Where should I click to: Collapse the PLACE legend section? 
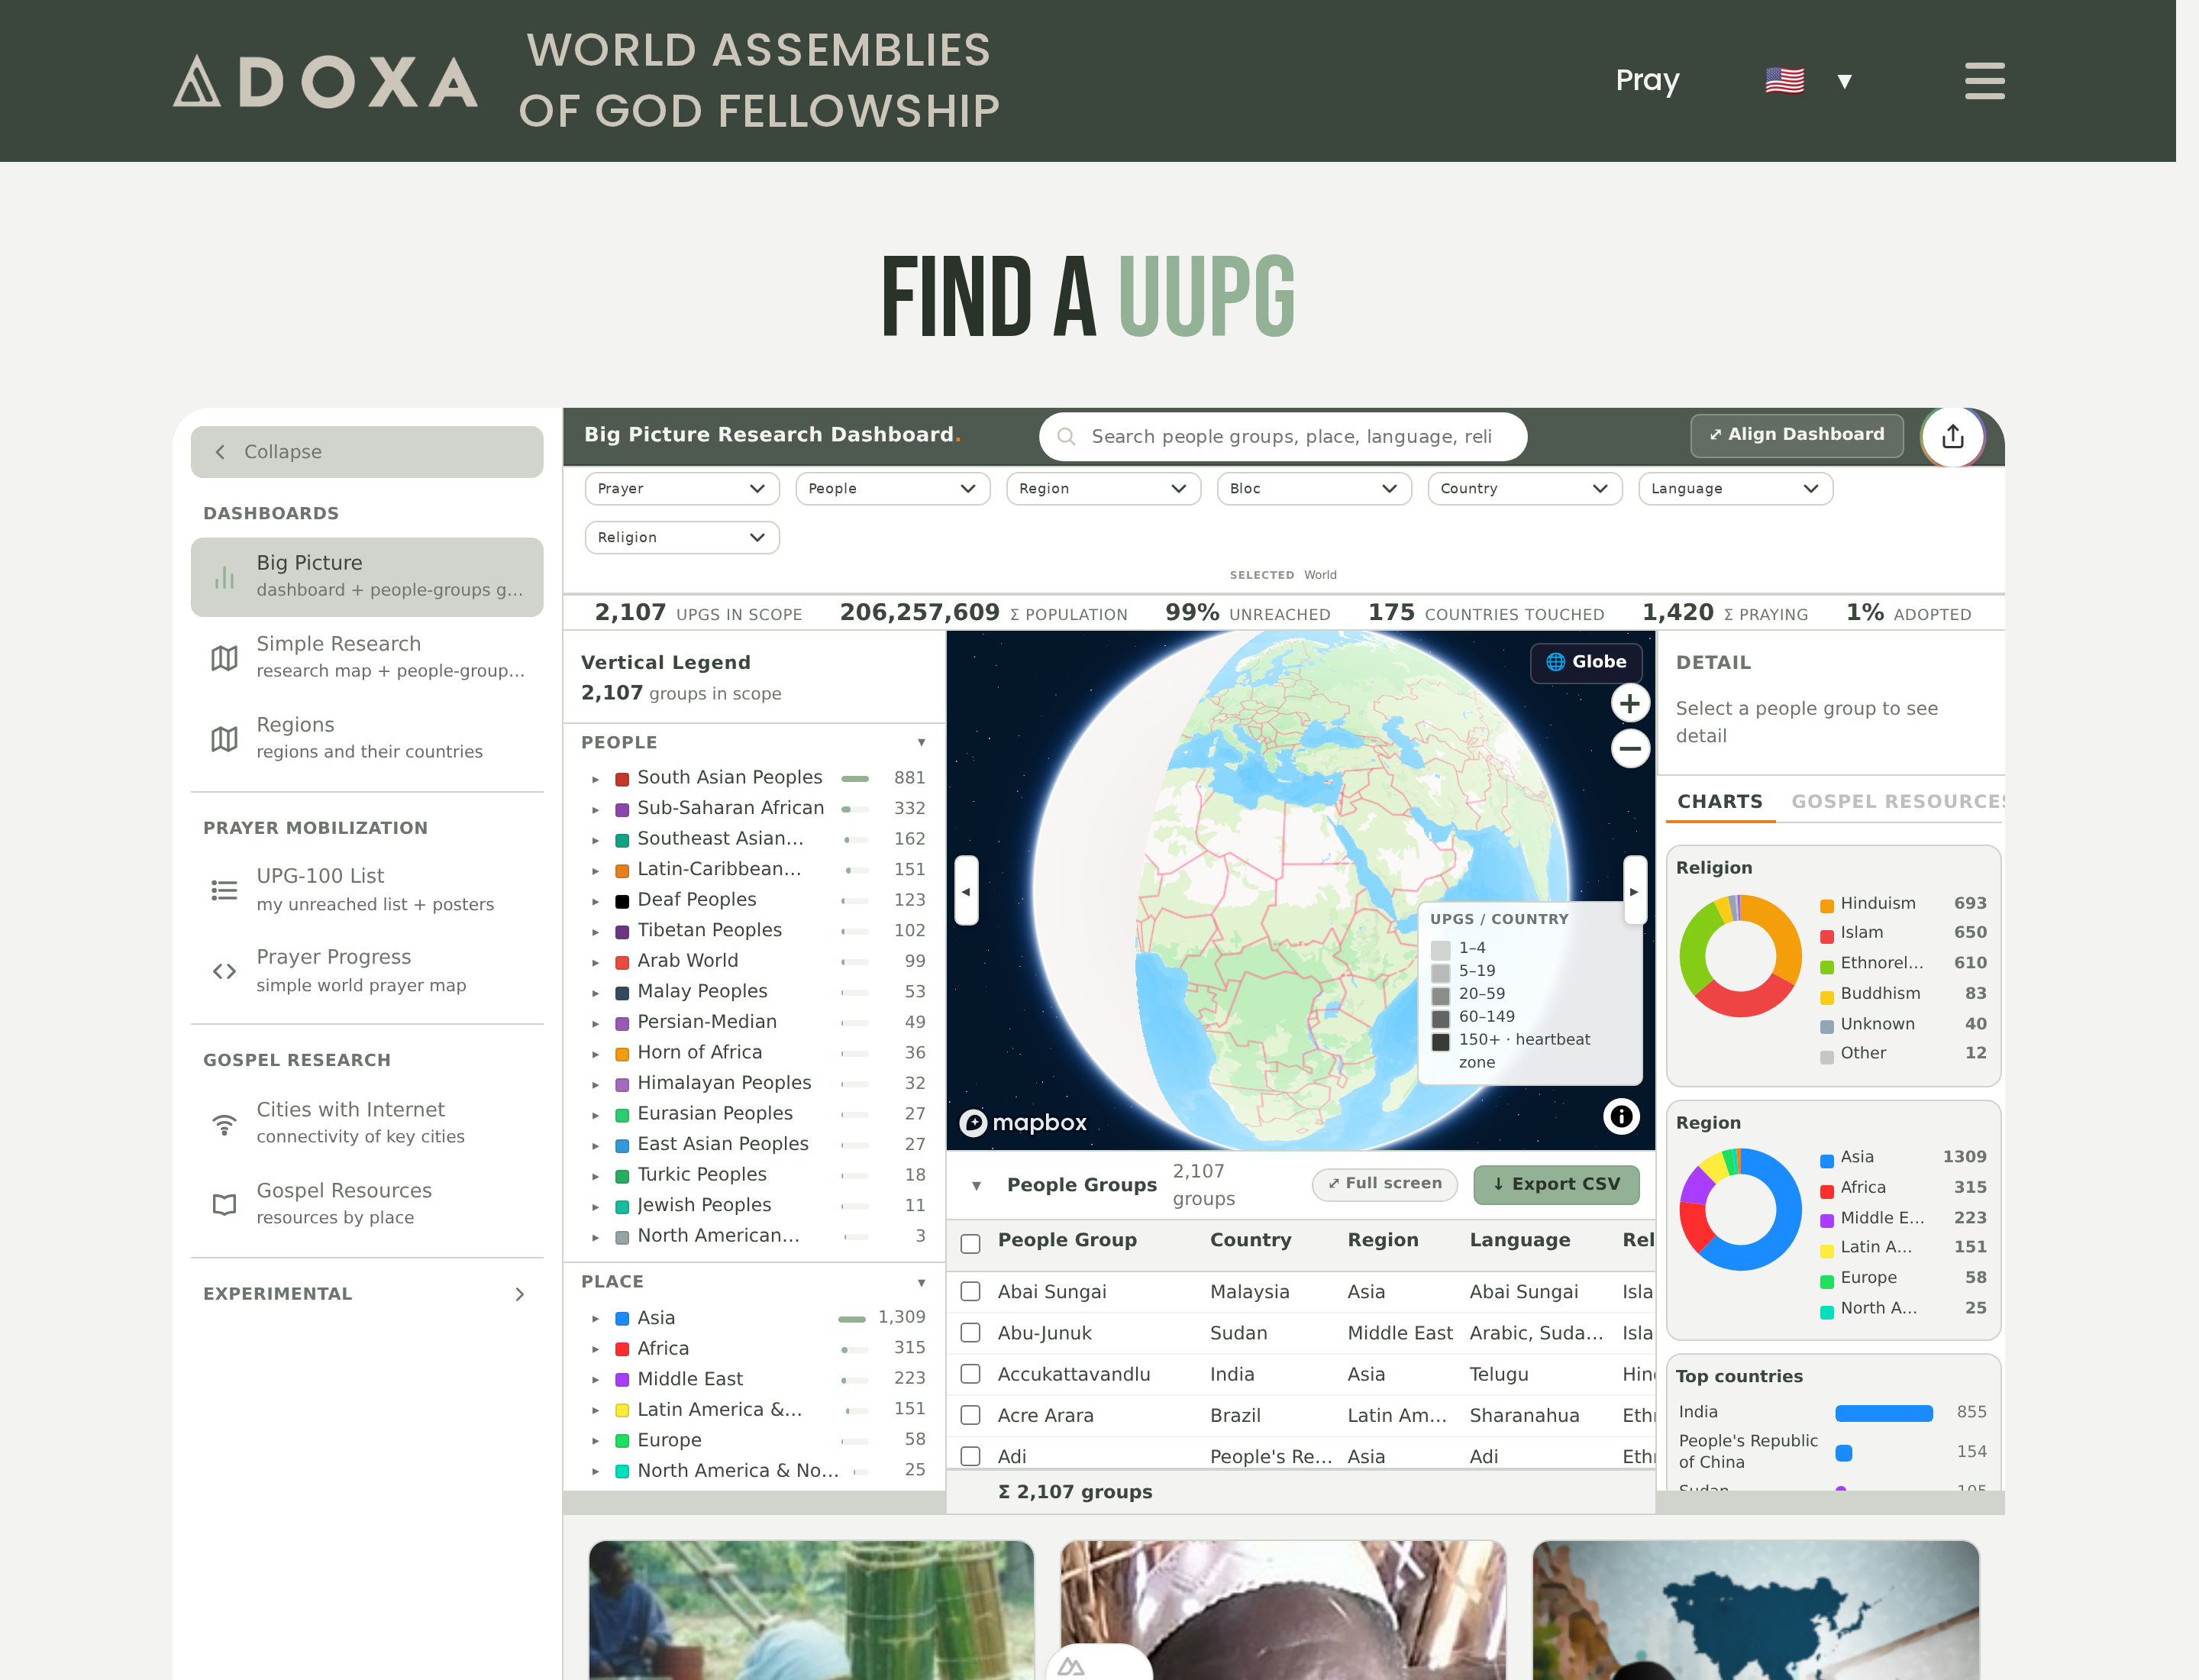click(921, 1282)
